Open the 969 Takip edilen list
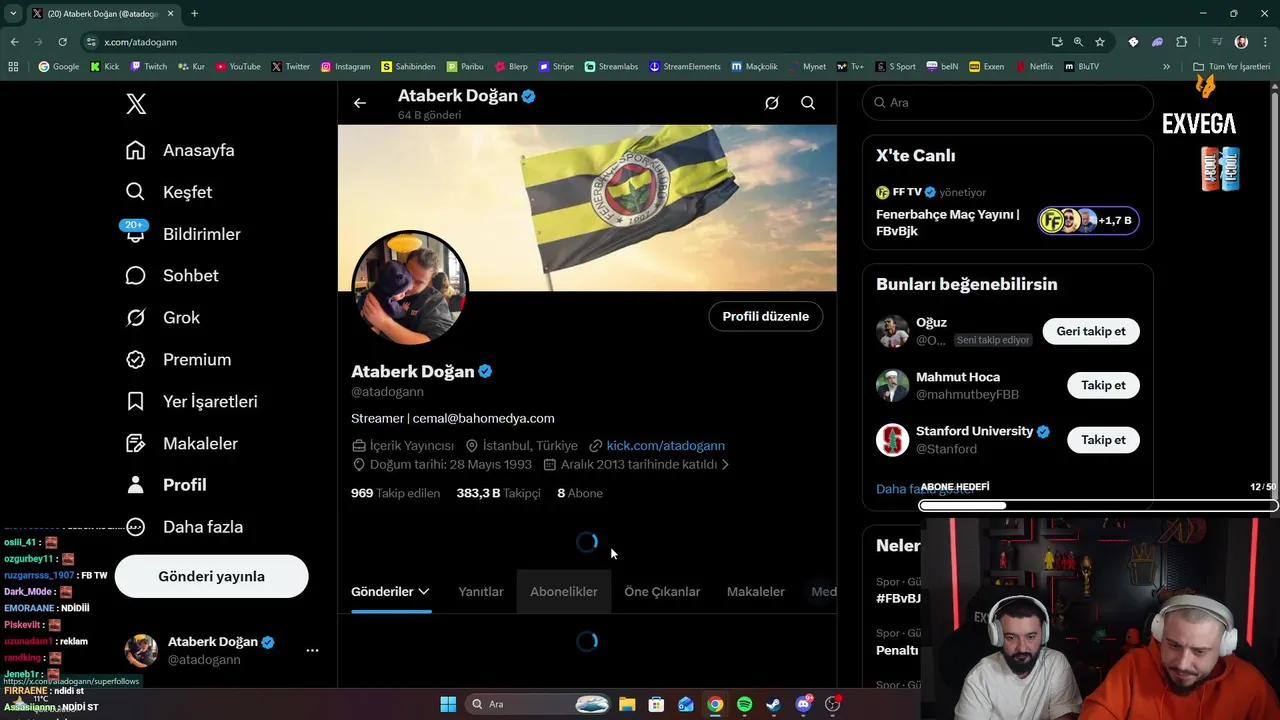Image resolution: width=1280 pixels, height=720 pixels. pyautogui.click(x=395, y=493)
